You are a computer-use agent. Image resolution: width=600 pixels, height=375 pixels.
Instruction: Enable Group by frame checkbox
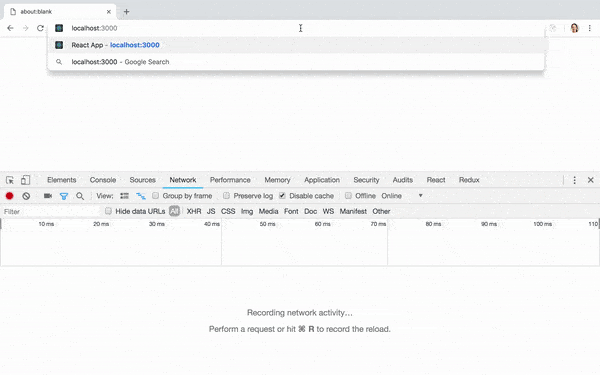pos(155,196)
